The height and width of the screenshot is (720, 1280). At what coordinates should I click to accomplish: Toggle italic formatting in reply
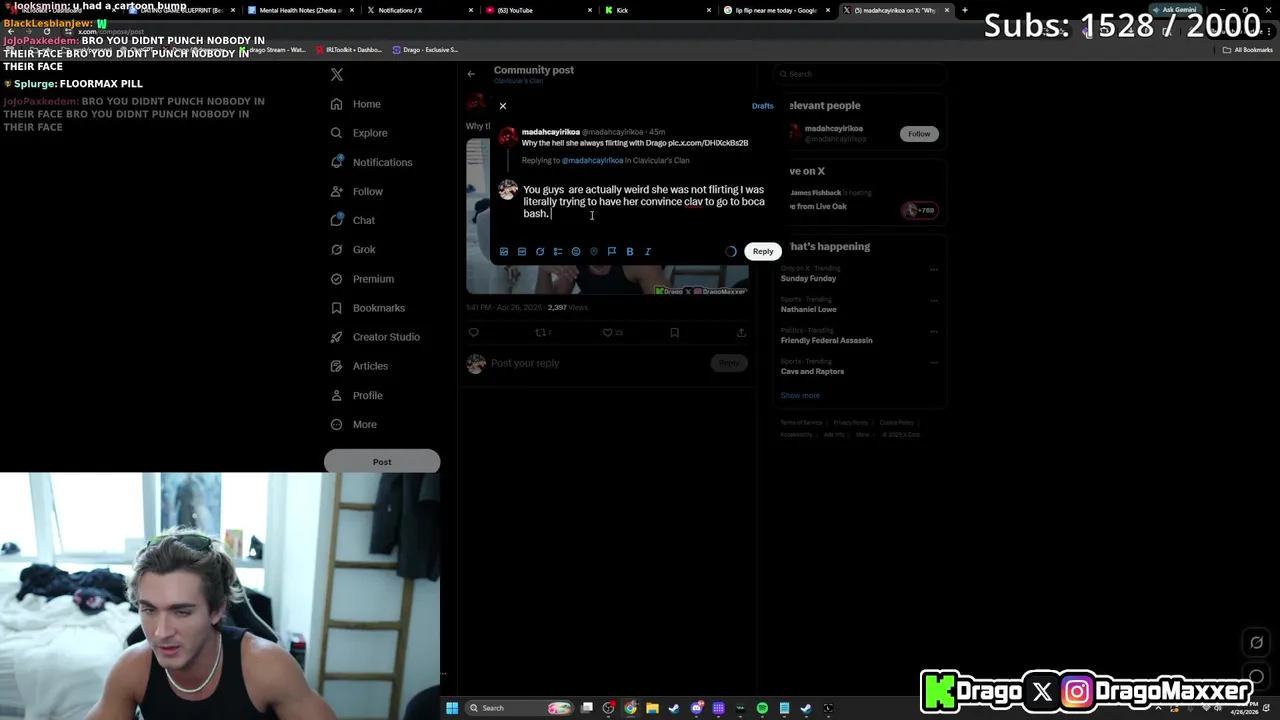(648, 252)
